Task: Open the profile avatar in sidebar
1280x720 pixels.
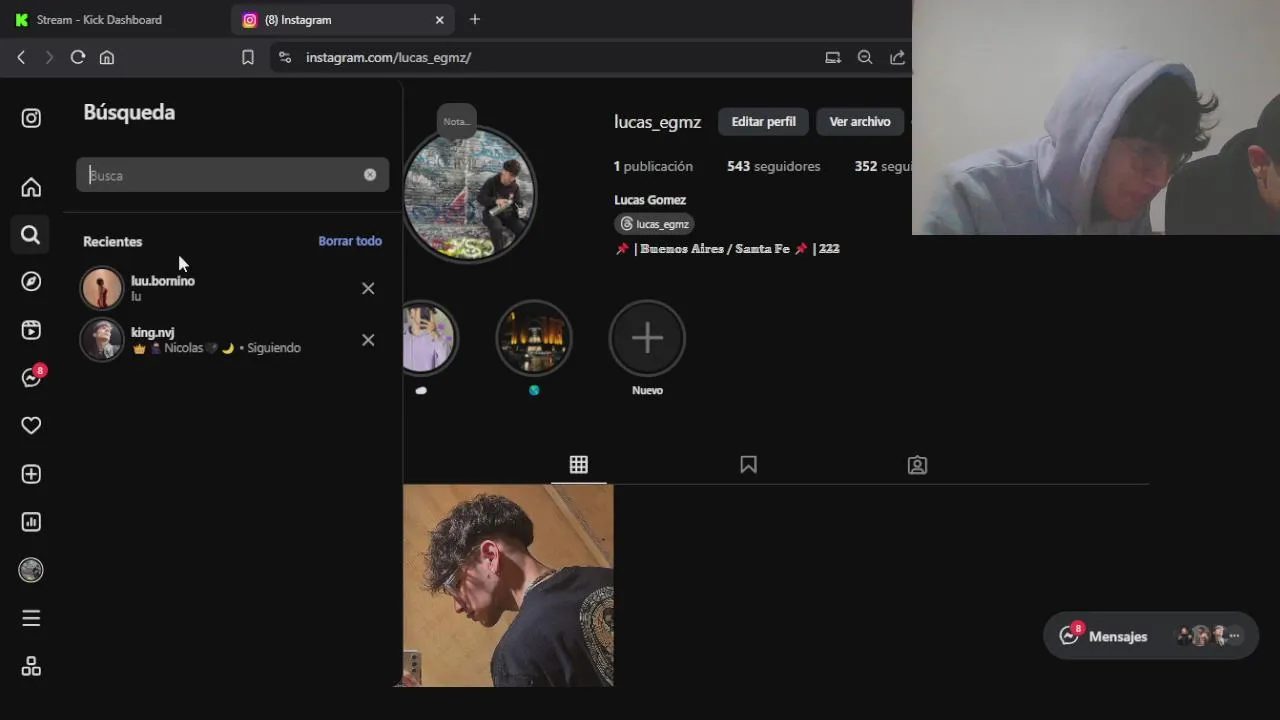Action: coord(31,570)
